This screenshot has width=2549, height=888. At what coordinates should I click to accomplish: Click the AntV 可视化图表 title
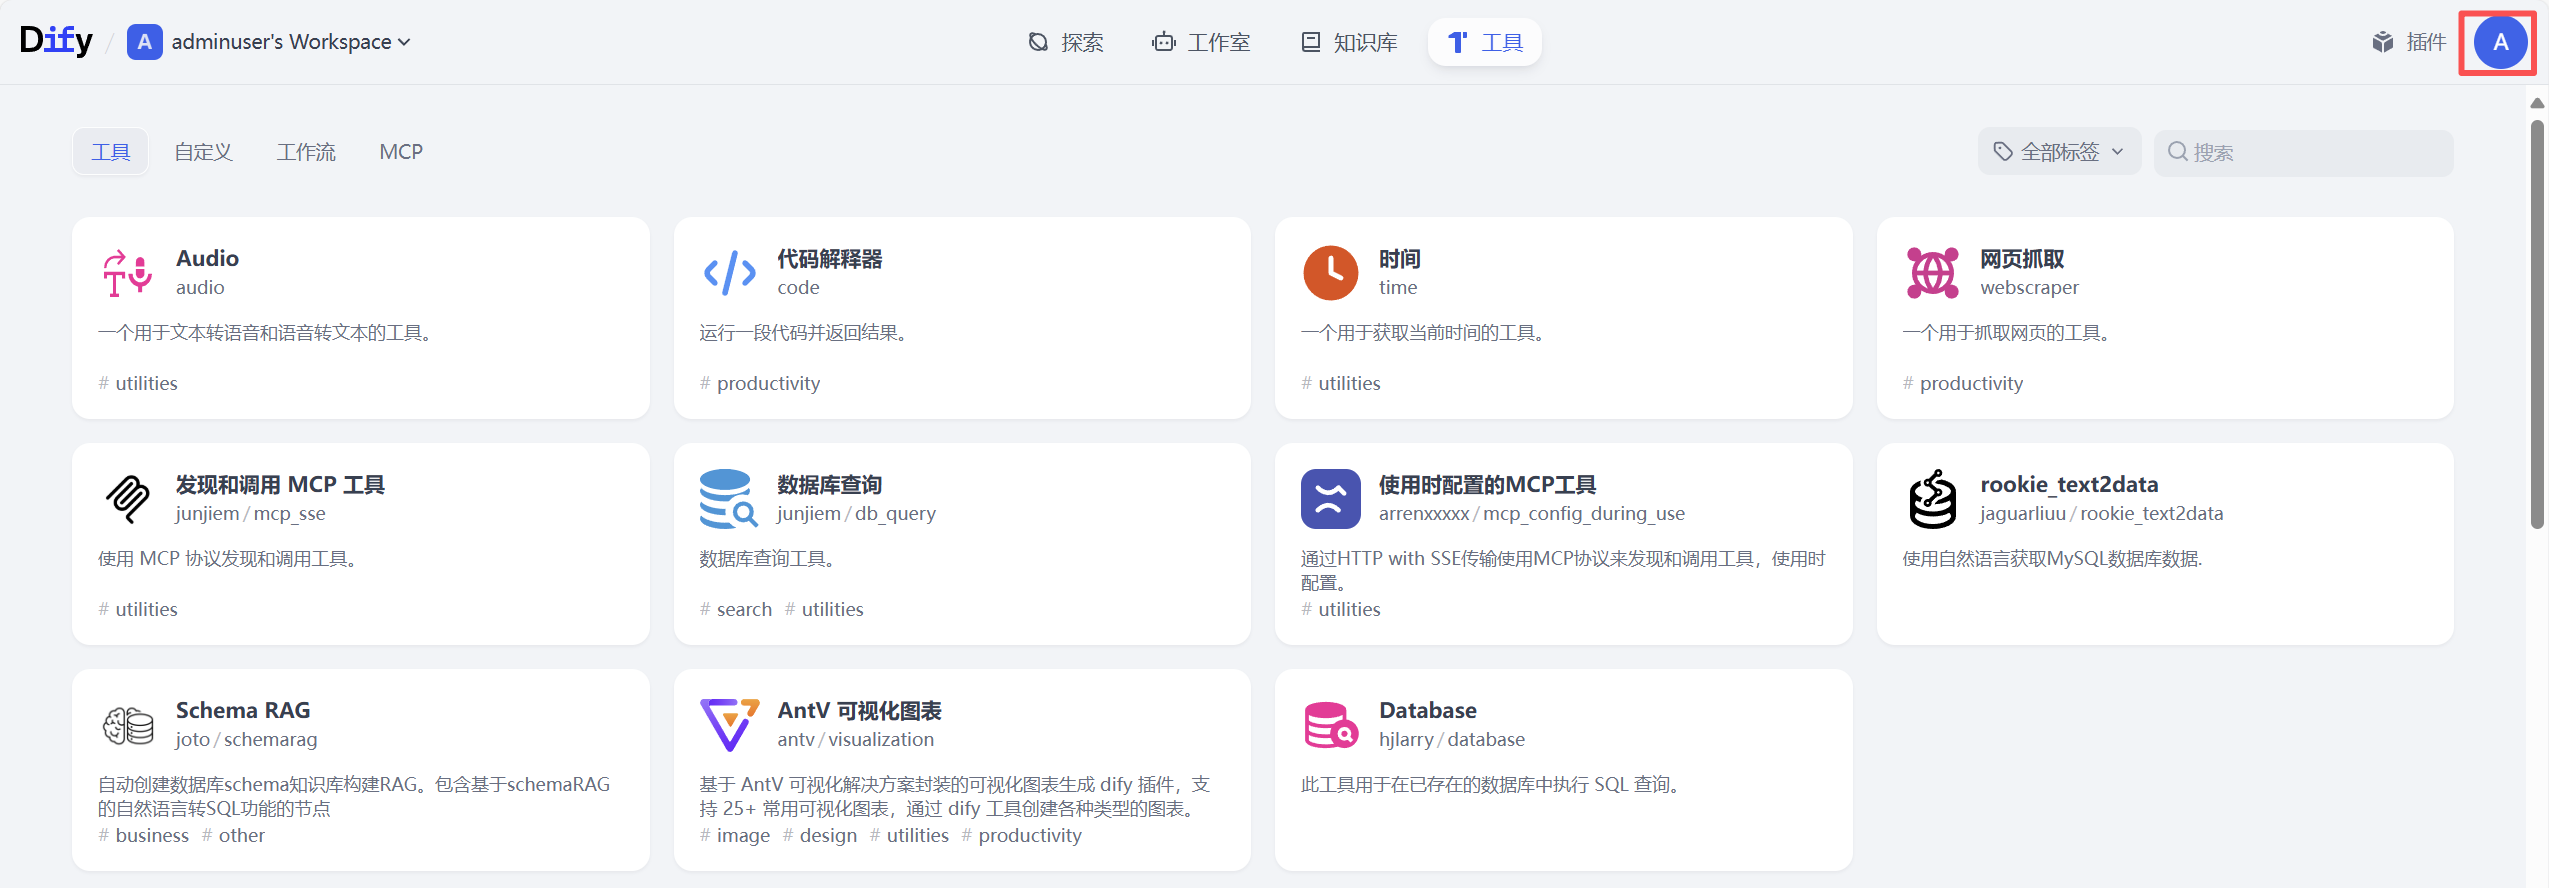pyautogui.click(x=859, y=711)
